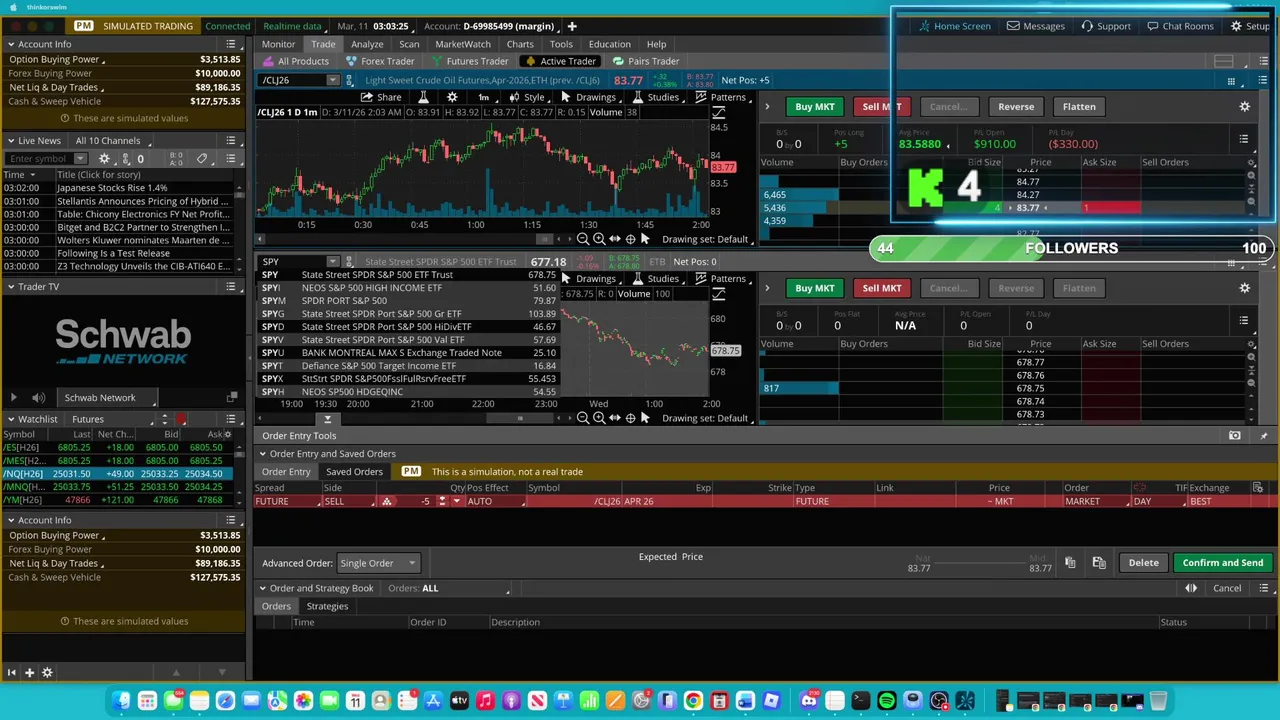1280x720 pixels.
Task: Open gear settings of SPY Active Trader panel
Action: 1244,288
